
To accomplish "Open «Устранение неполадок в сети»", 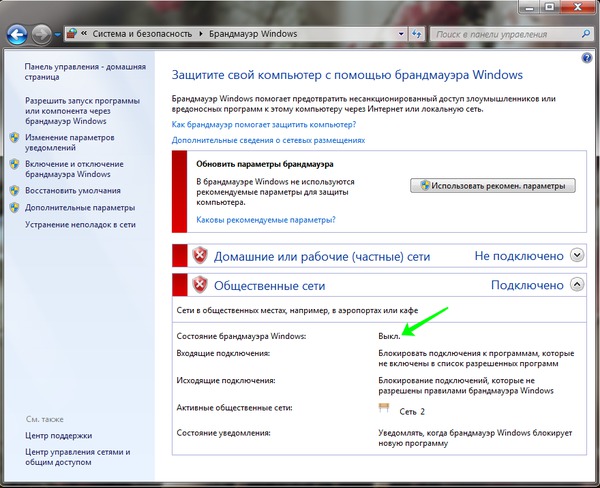I will coord(80,225).
